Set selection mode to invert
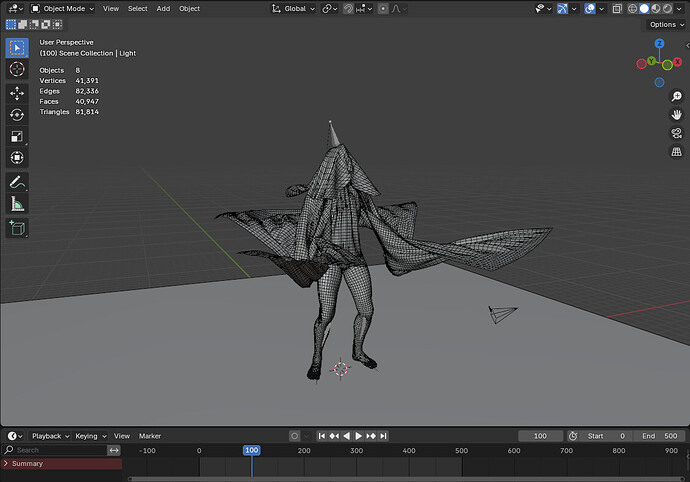The height and width of the screenshot is (482, 690). [46, 25]
